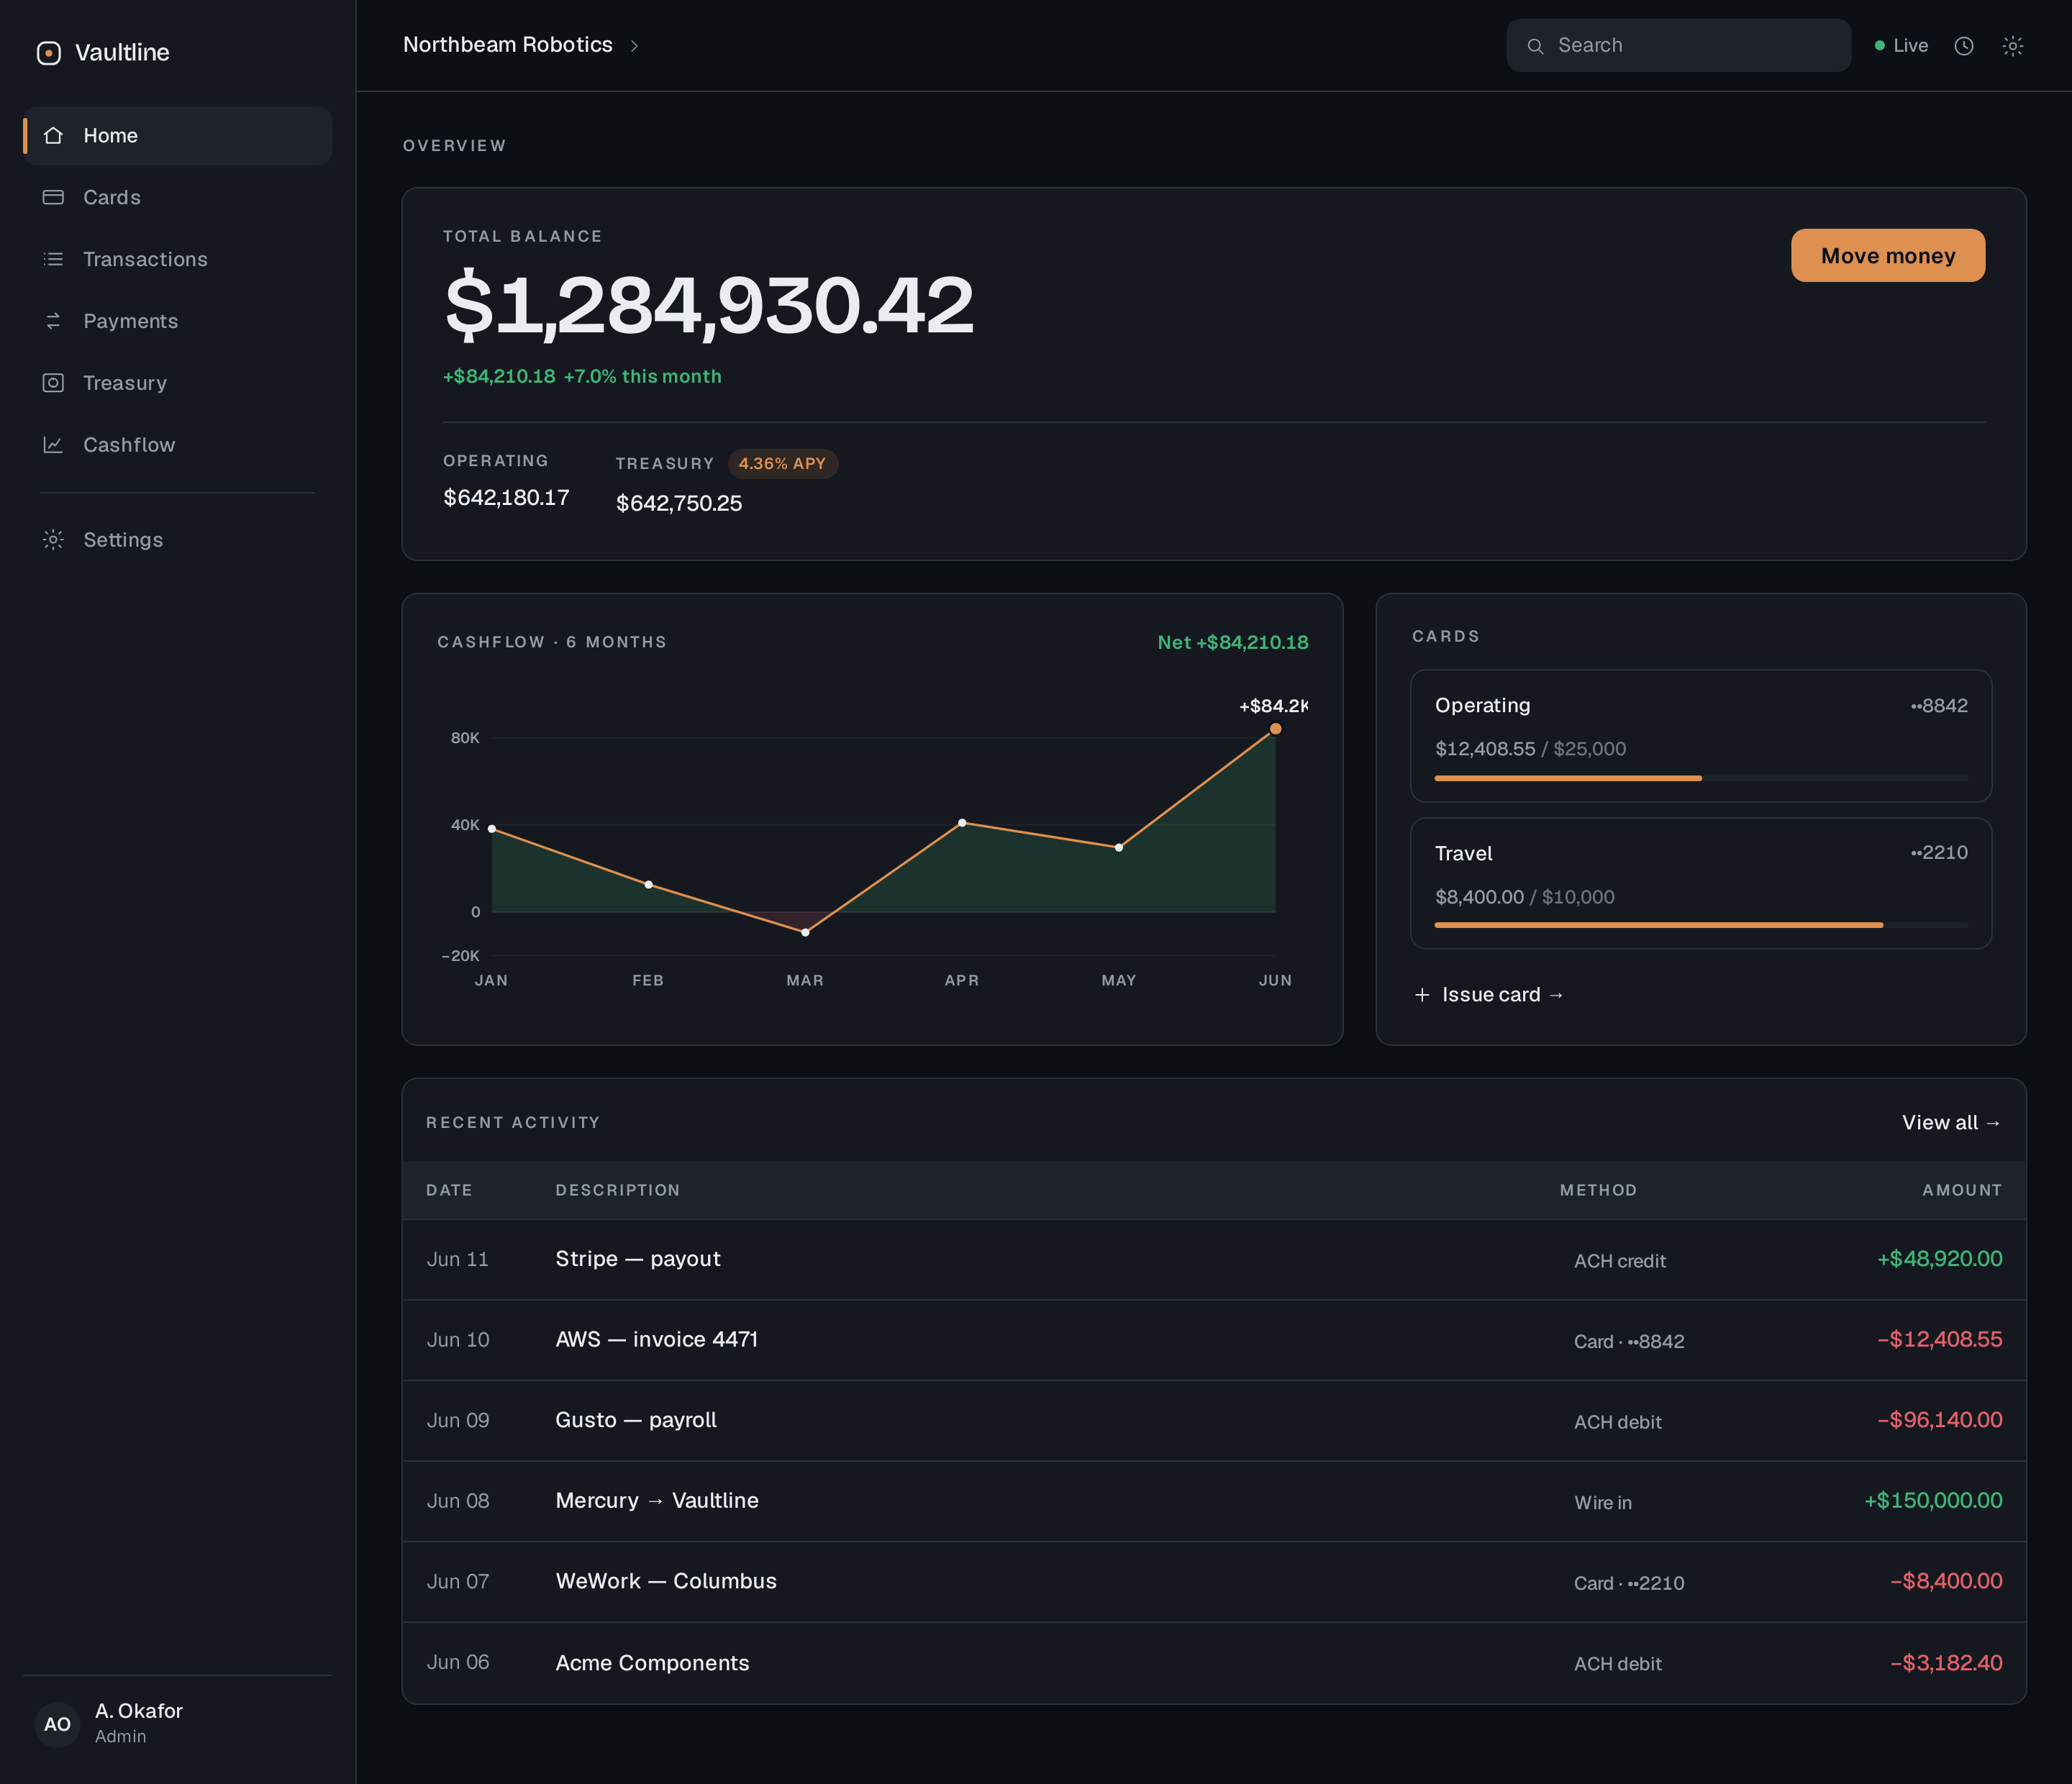
Task: Click the JUN peak point on chart
Action: click(1275, 729)
